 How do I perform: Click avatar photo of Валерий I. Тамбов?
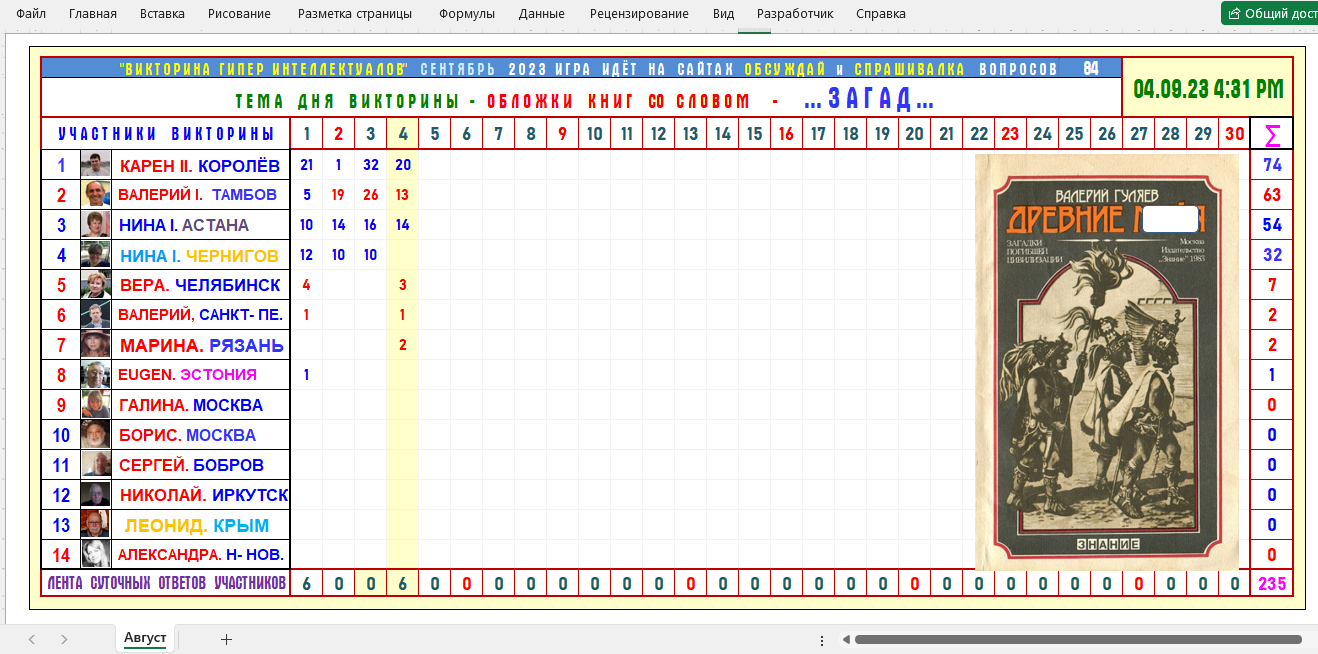96,195
